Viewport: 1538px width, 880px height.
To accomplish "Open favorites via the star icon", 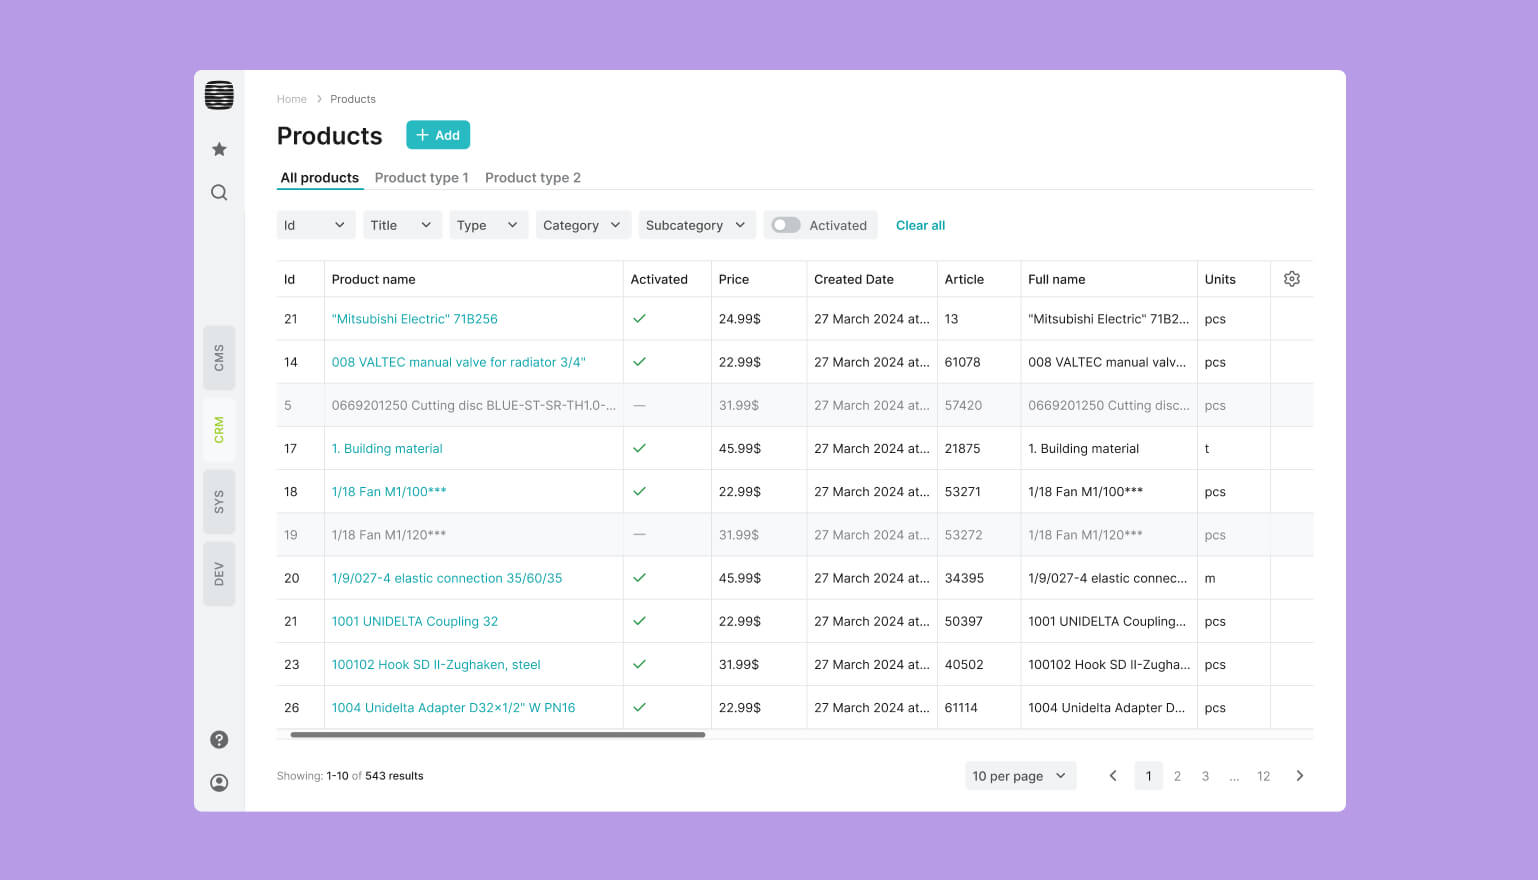I will click(x=219, y=149).
